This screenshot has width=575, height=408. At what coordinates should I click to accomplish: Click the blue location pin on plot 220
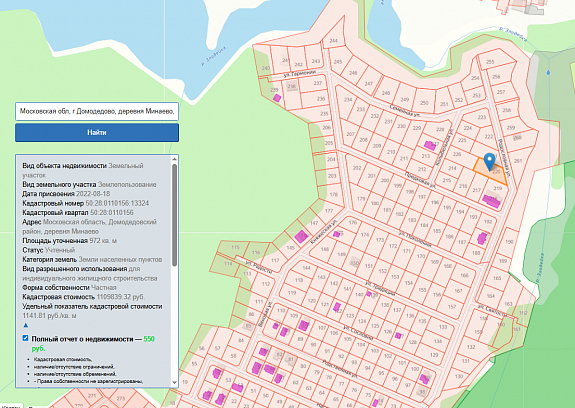coord(490,162)
